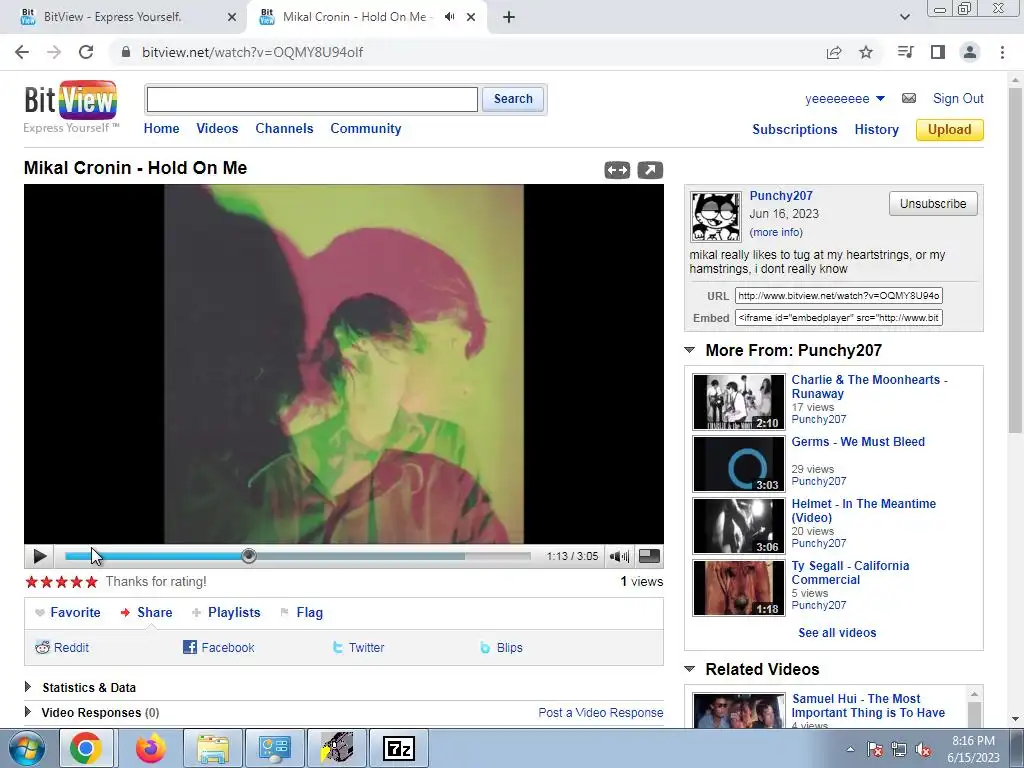Open Samuel Hui related video link
Image resolution: width=1024 pixels, height=768 pixels.
click(x=869, y=706)
